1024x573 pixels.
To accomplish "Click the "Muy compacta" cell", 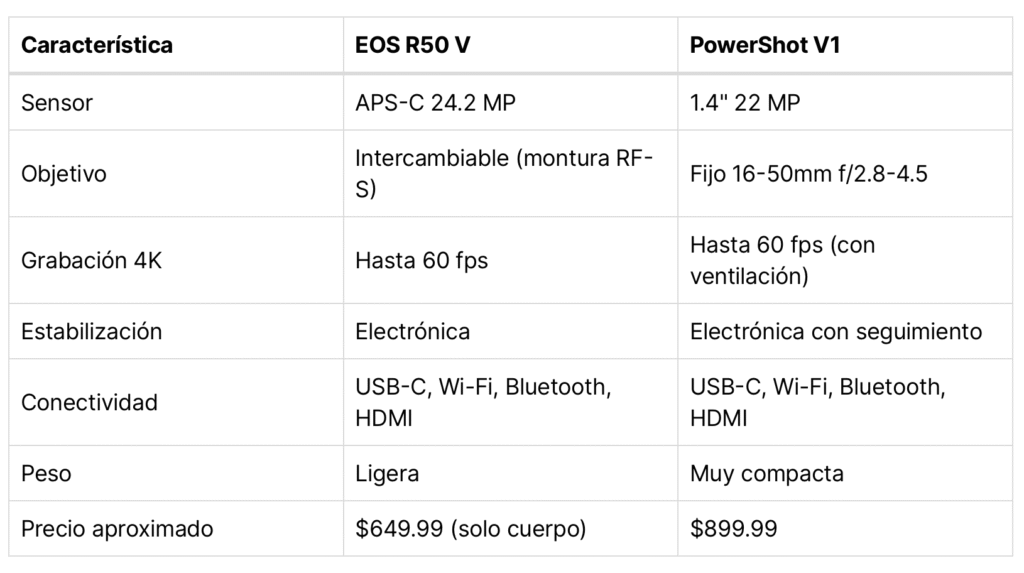I will tap(767, 473).
